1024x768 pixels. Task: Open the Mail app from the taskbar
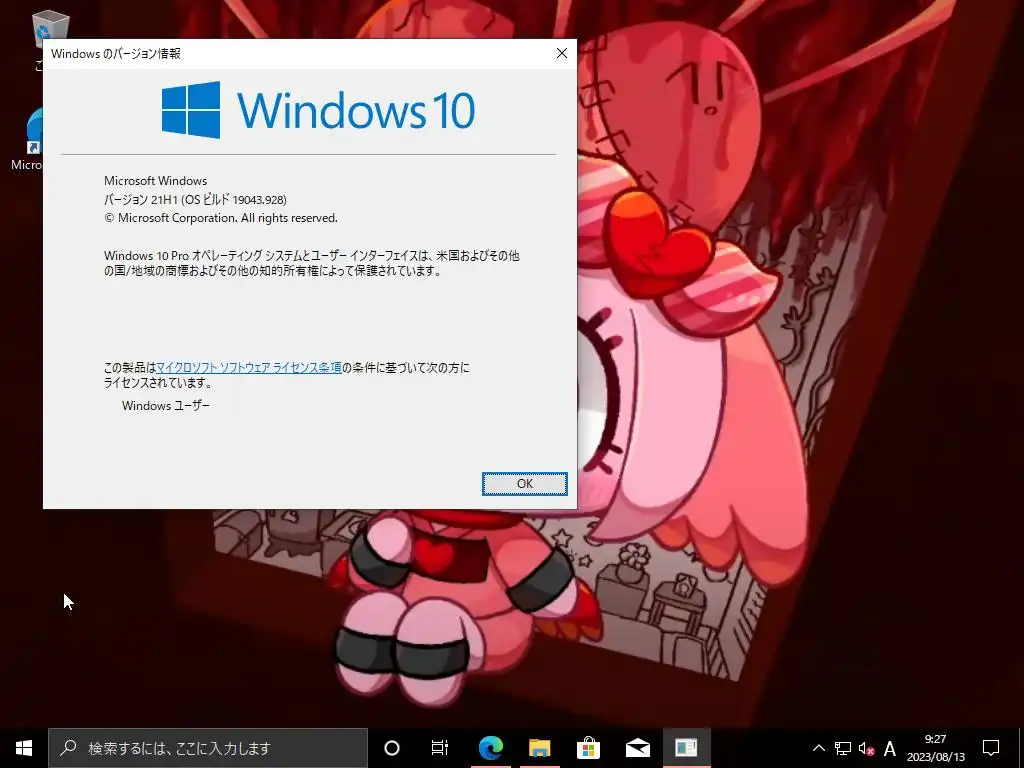coord(637,748)
